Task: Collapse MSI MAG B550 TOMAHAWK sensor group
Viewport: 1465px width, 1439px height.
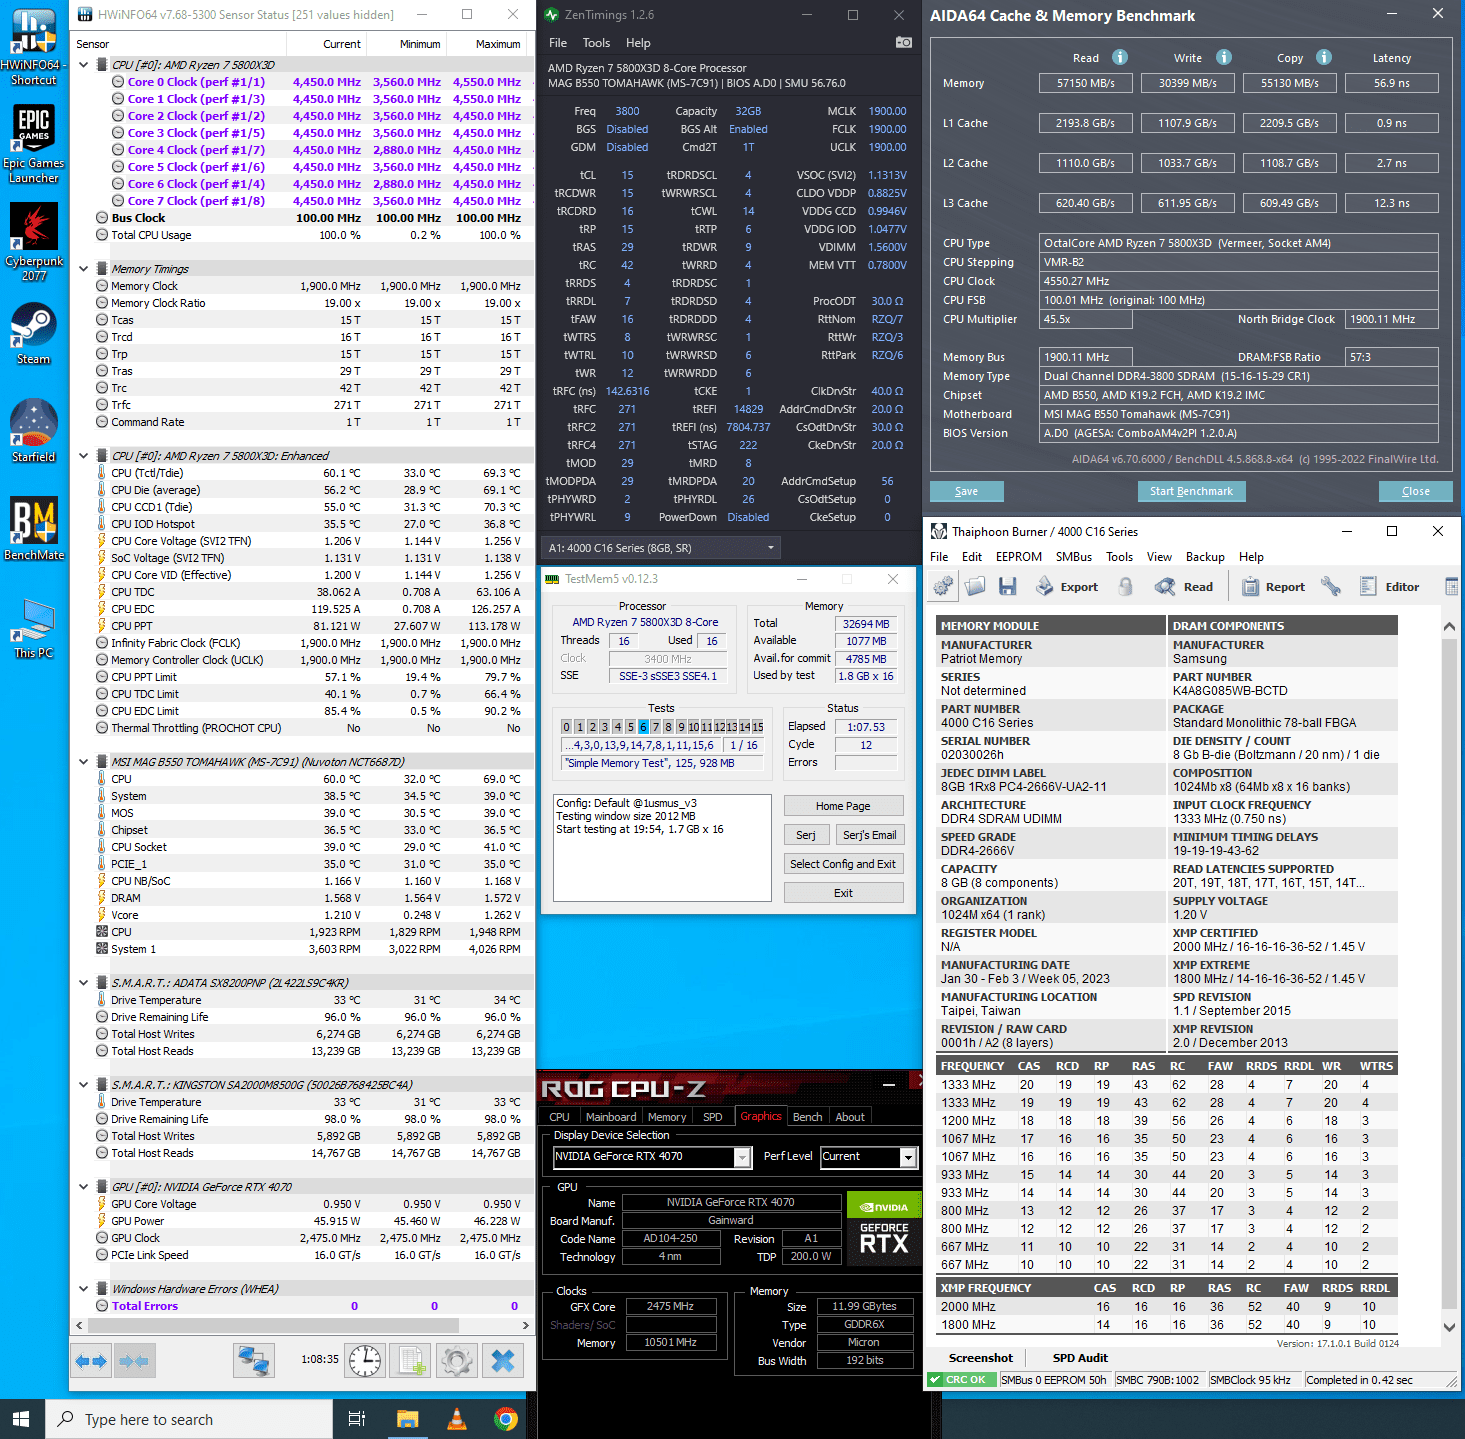Action: tap(84, 762)
